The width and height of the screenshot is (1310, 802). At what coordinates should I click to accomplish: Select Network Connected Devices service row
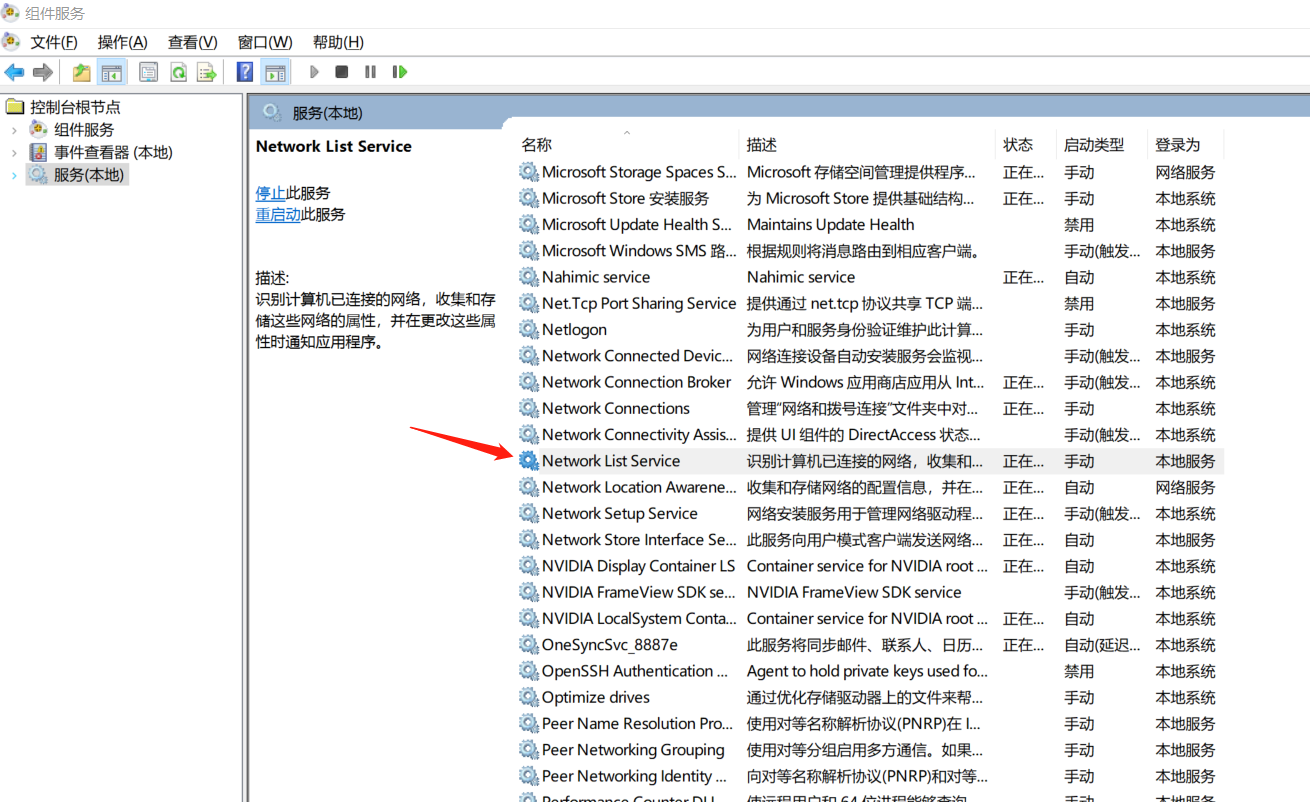click(x=870, y=356)
